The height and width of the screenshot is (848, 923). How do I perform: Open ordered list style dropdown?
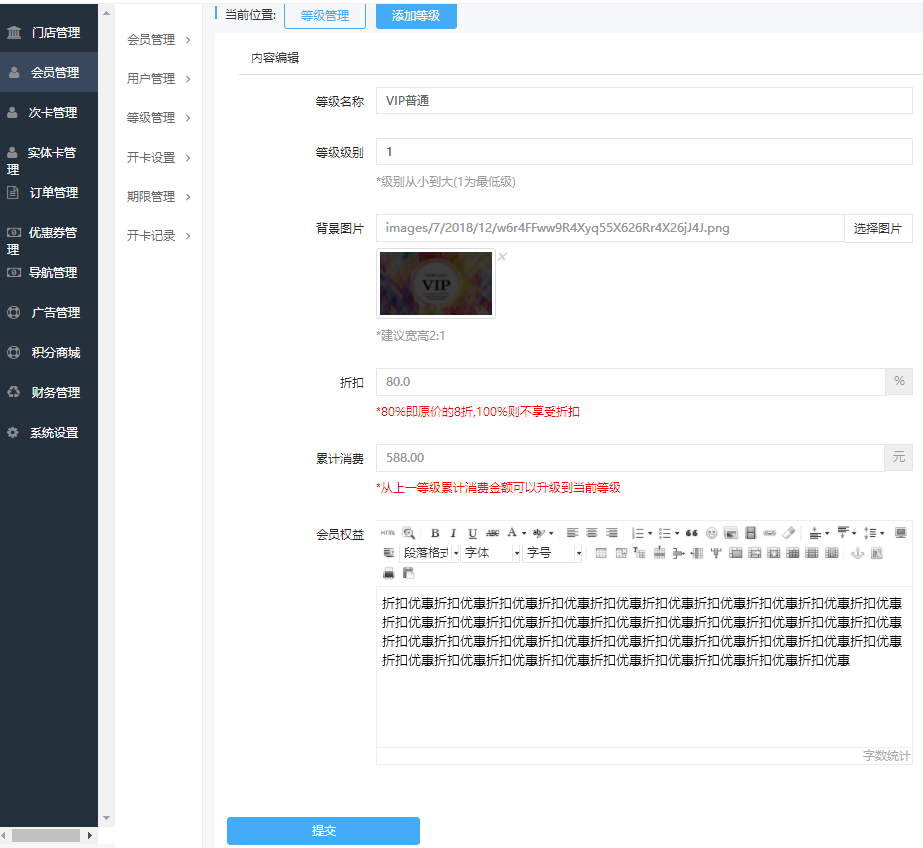(x=650, y=533)
